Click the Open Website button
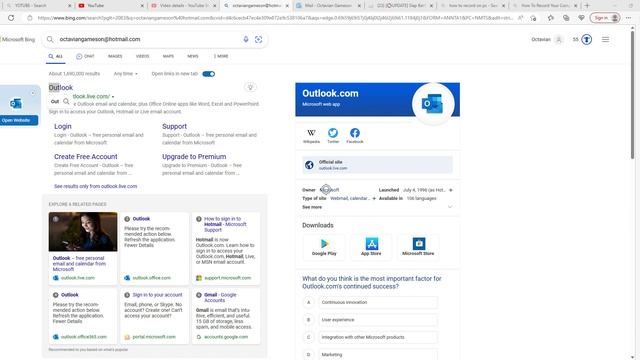The image size is (640, 360). pos(18,120)
